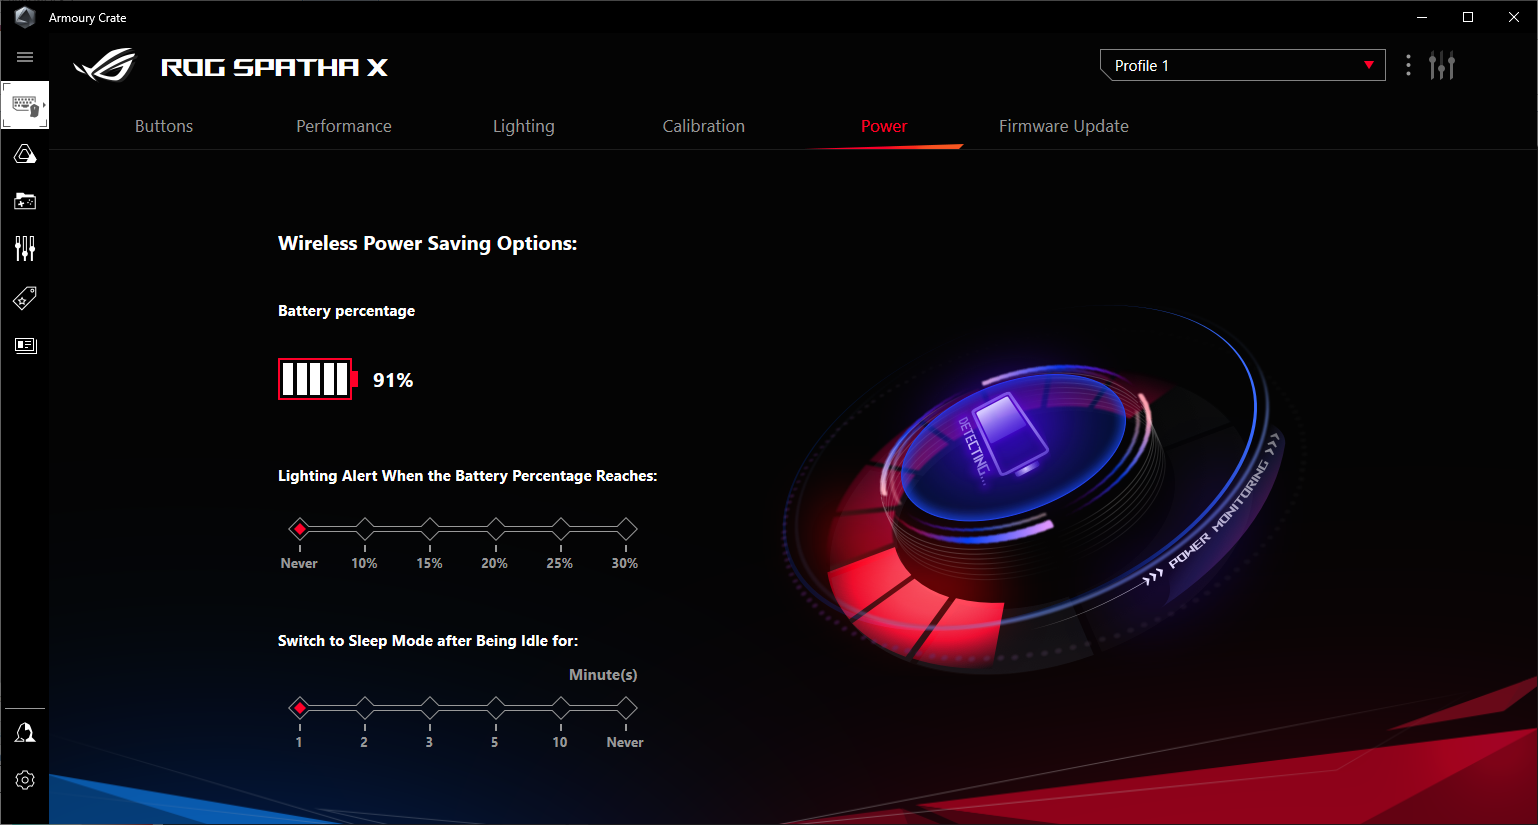Maximize the Armoury Crate window

[1468, 17]
